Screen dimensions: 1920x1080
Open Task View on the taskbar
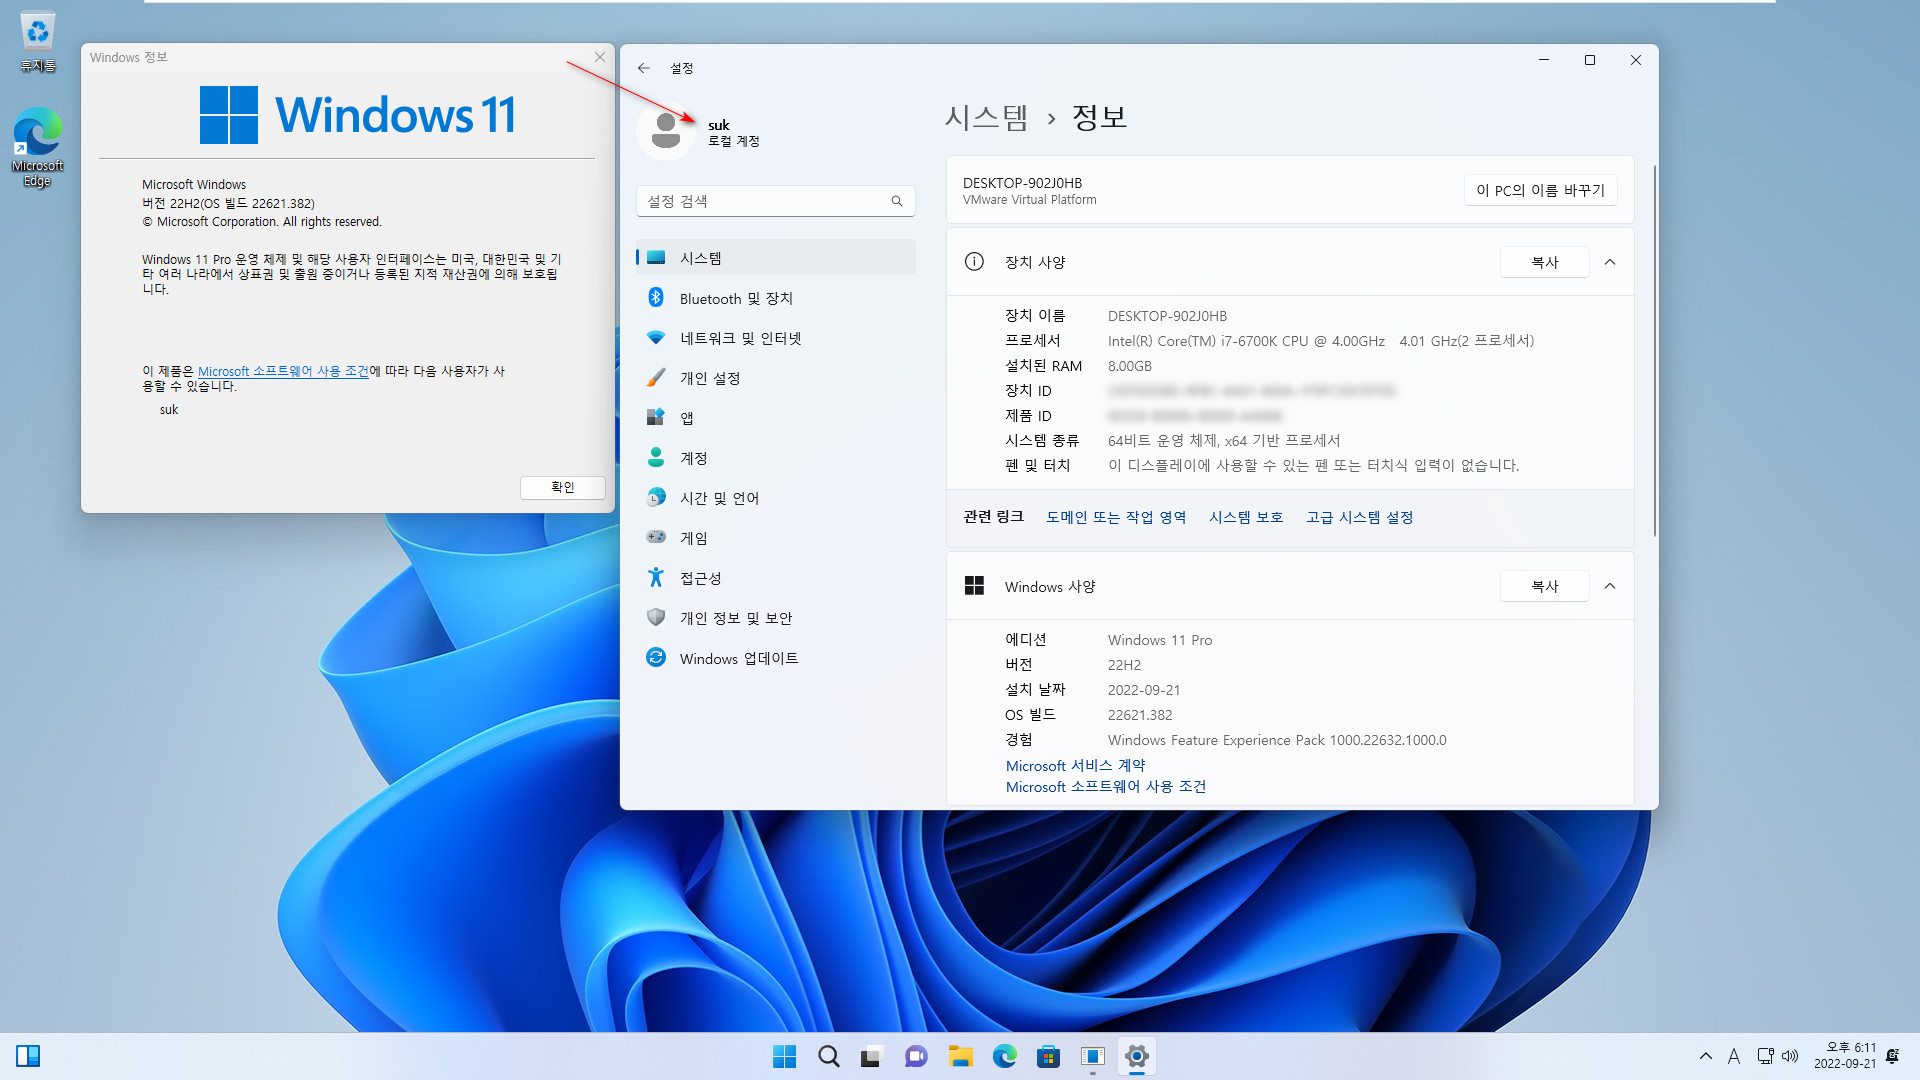[872, 1056]
